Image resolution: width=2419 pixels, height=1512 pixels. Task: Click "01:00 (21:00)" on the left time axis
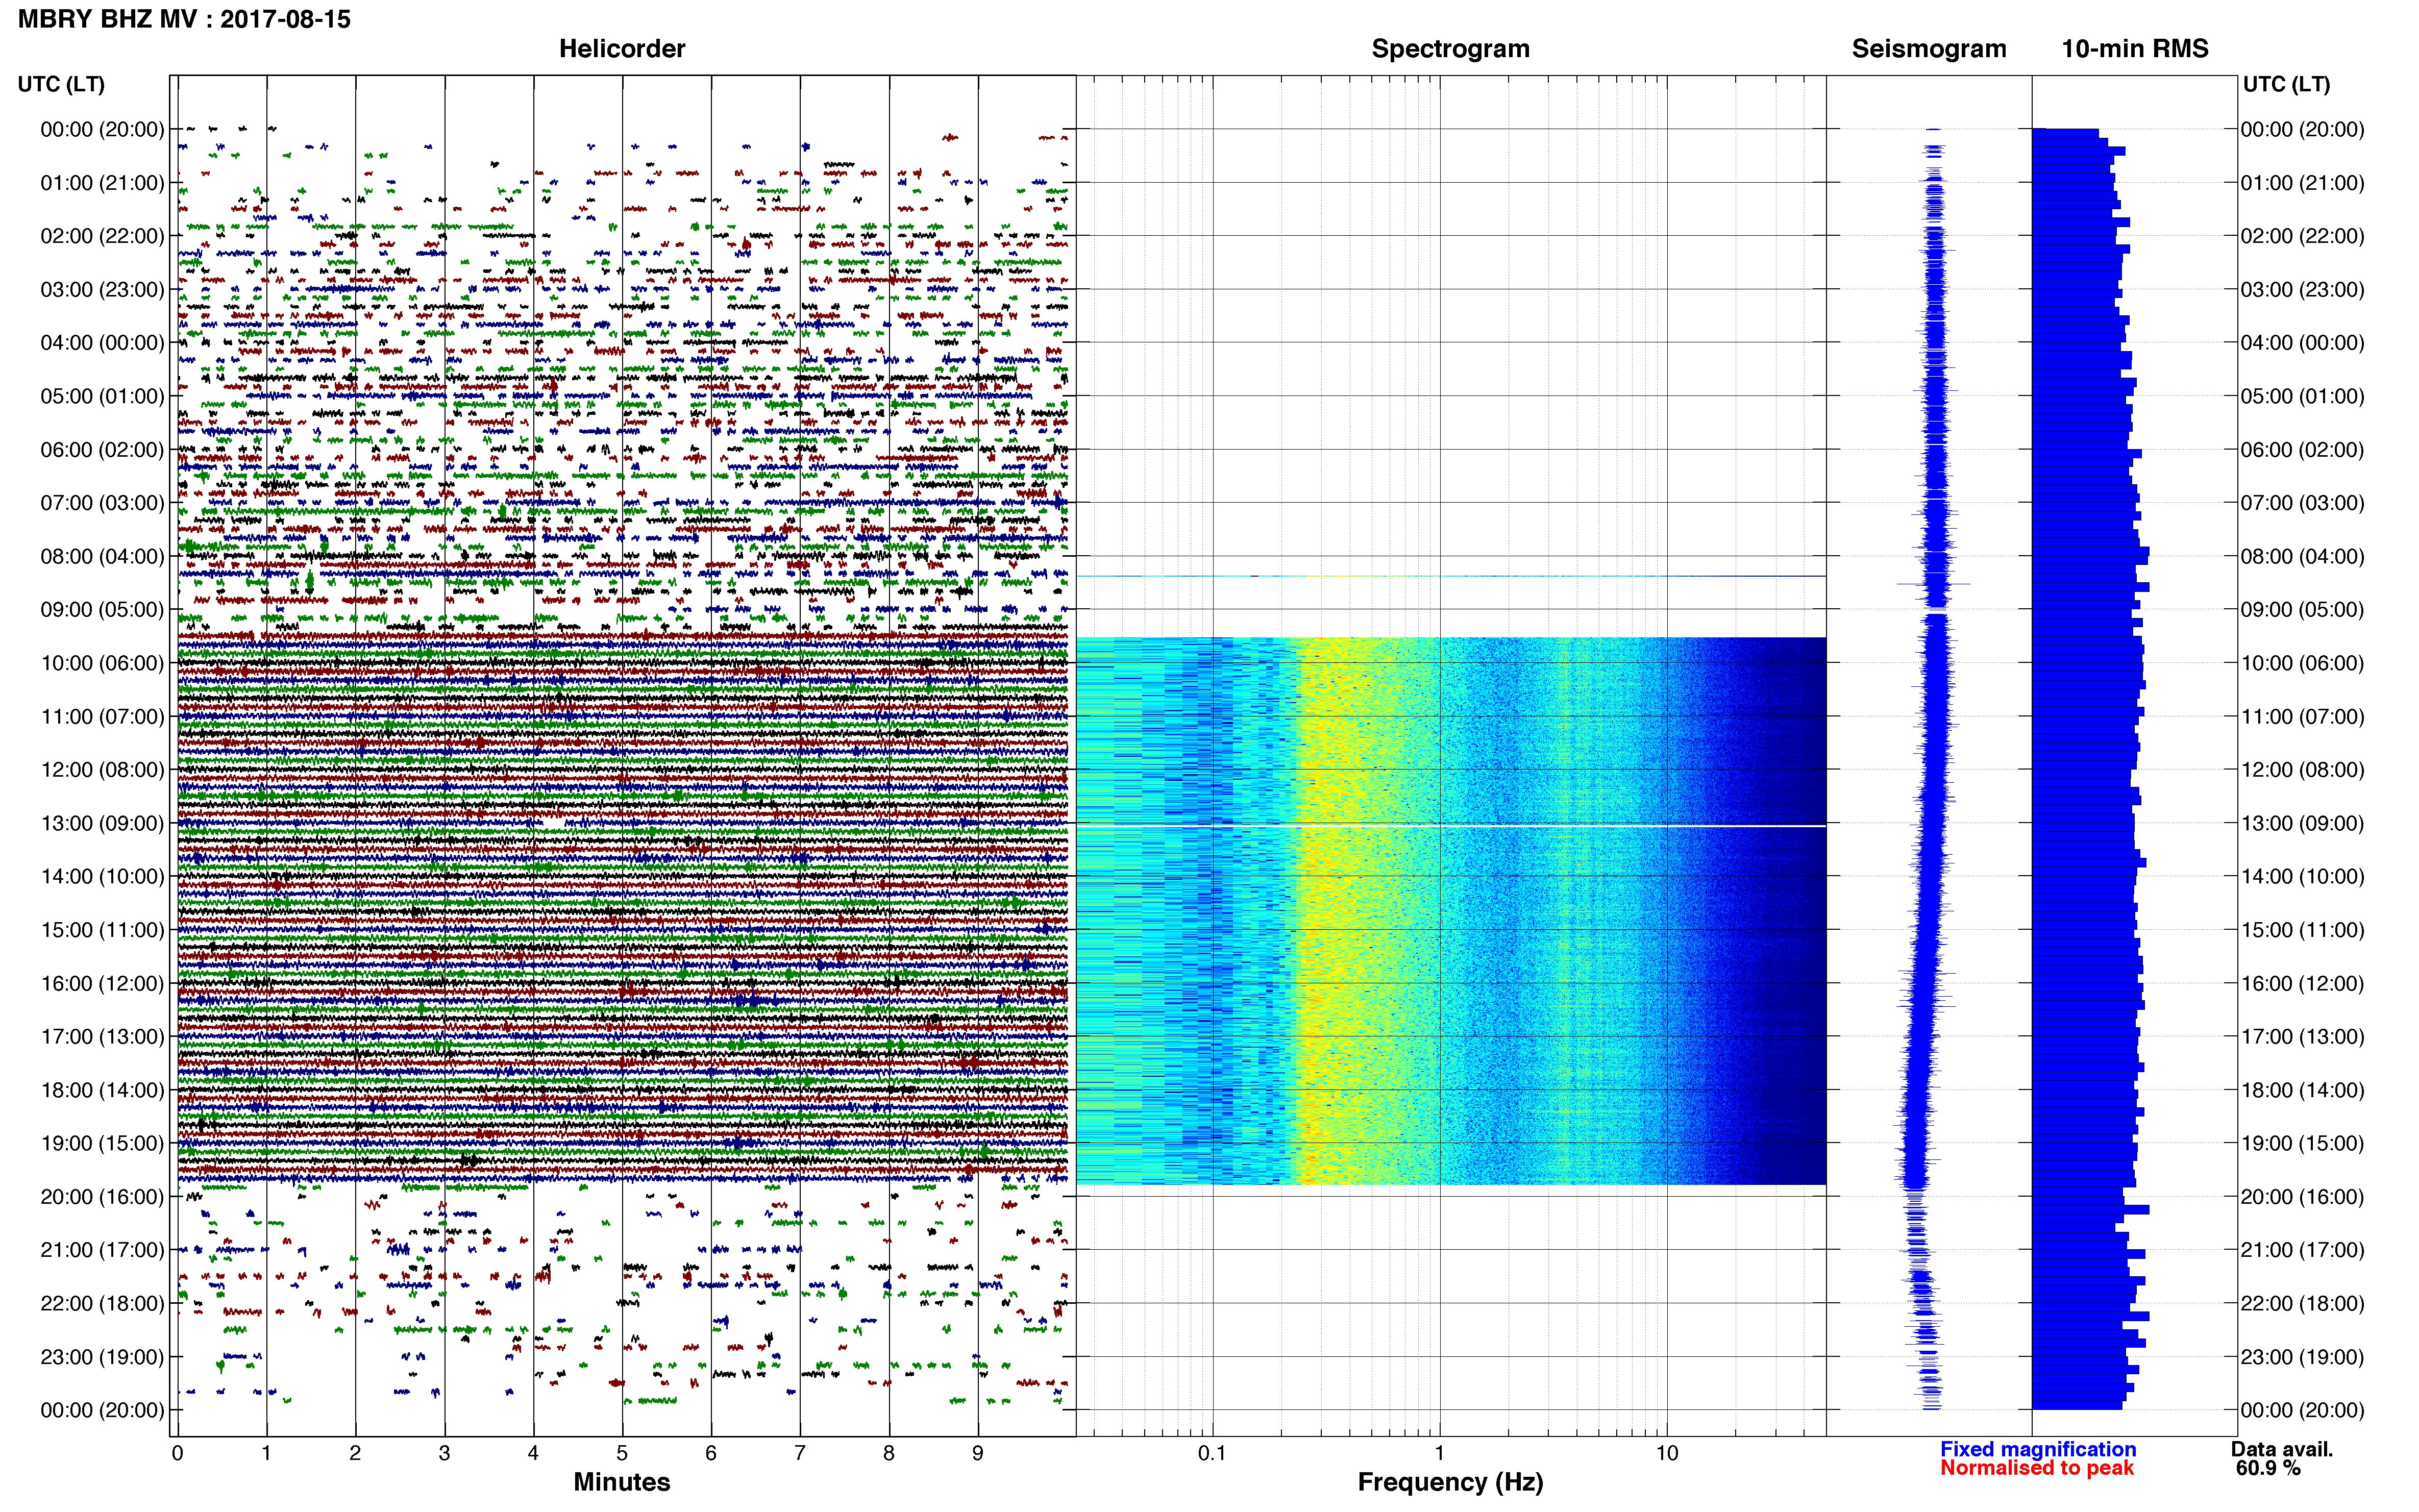pyautogui.click(x=102, y=183)
